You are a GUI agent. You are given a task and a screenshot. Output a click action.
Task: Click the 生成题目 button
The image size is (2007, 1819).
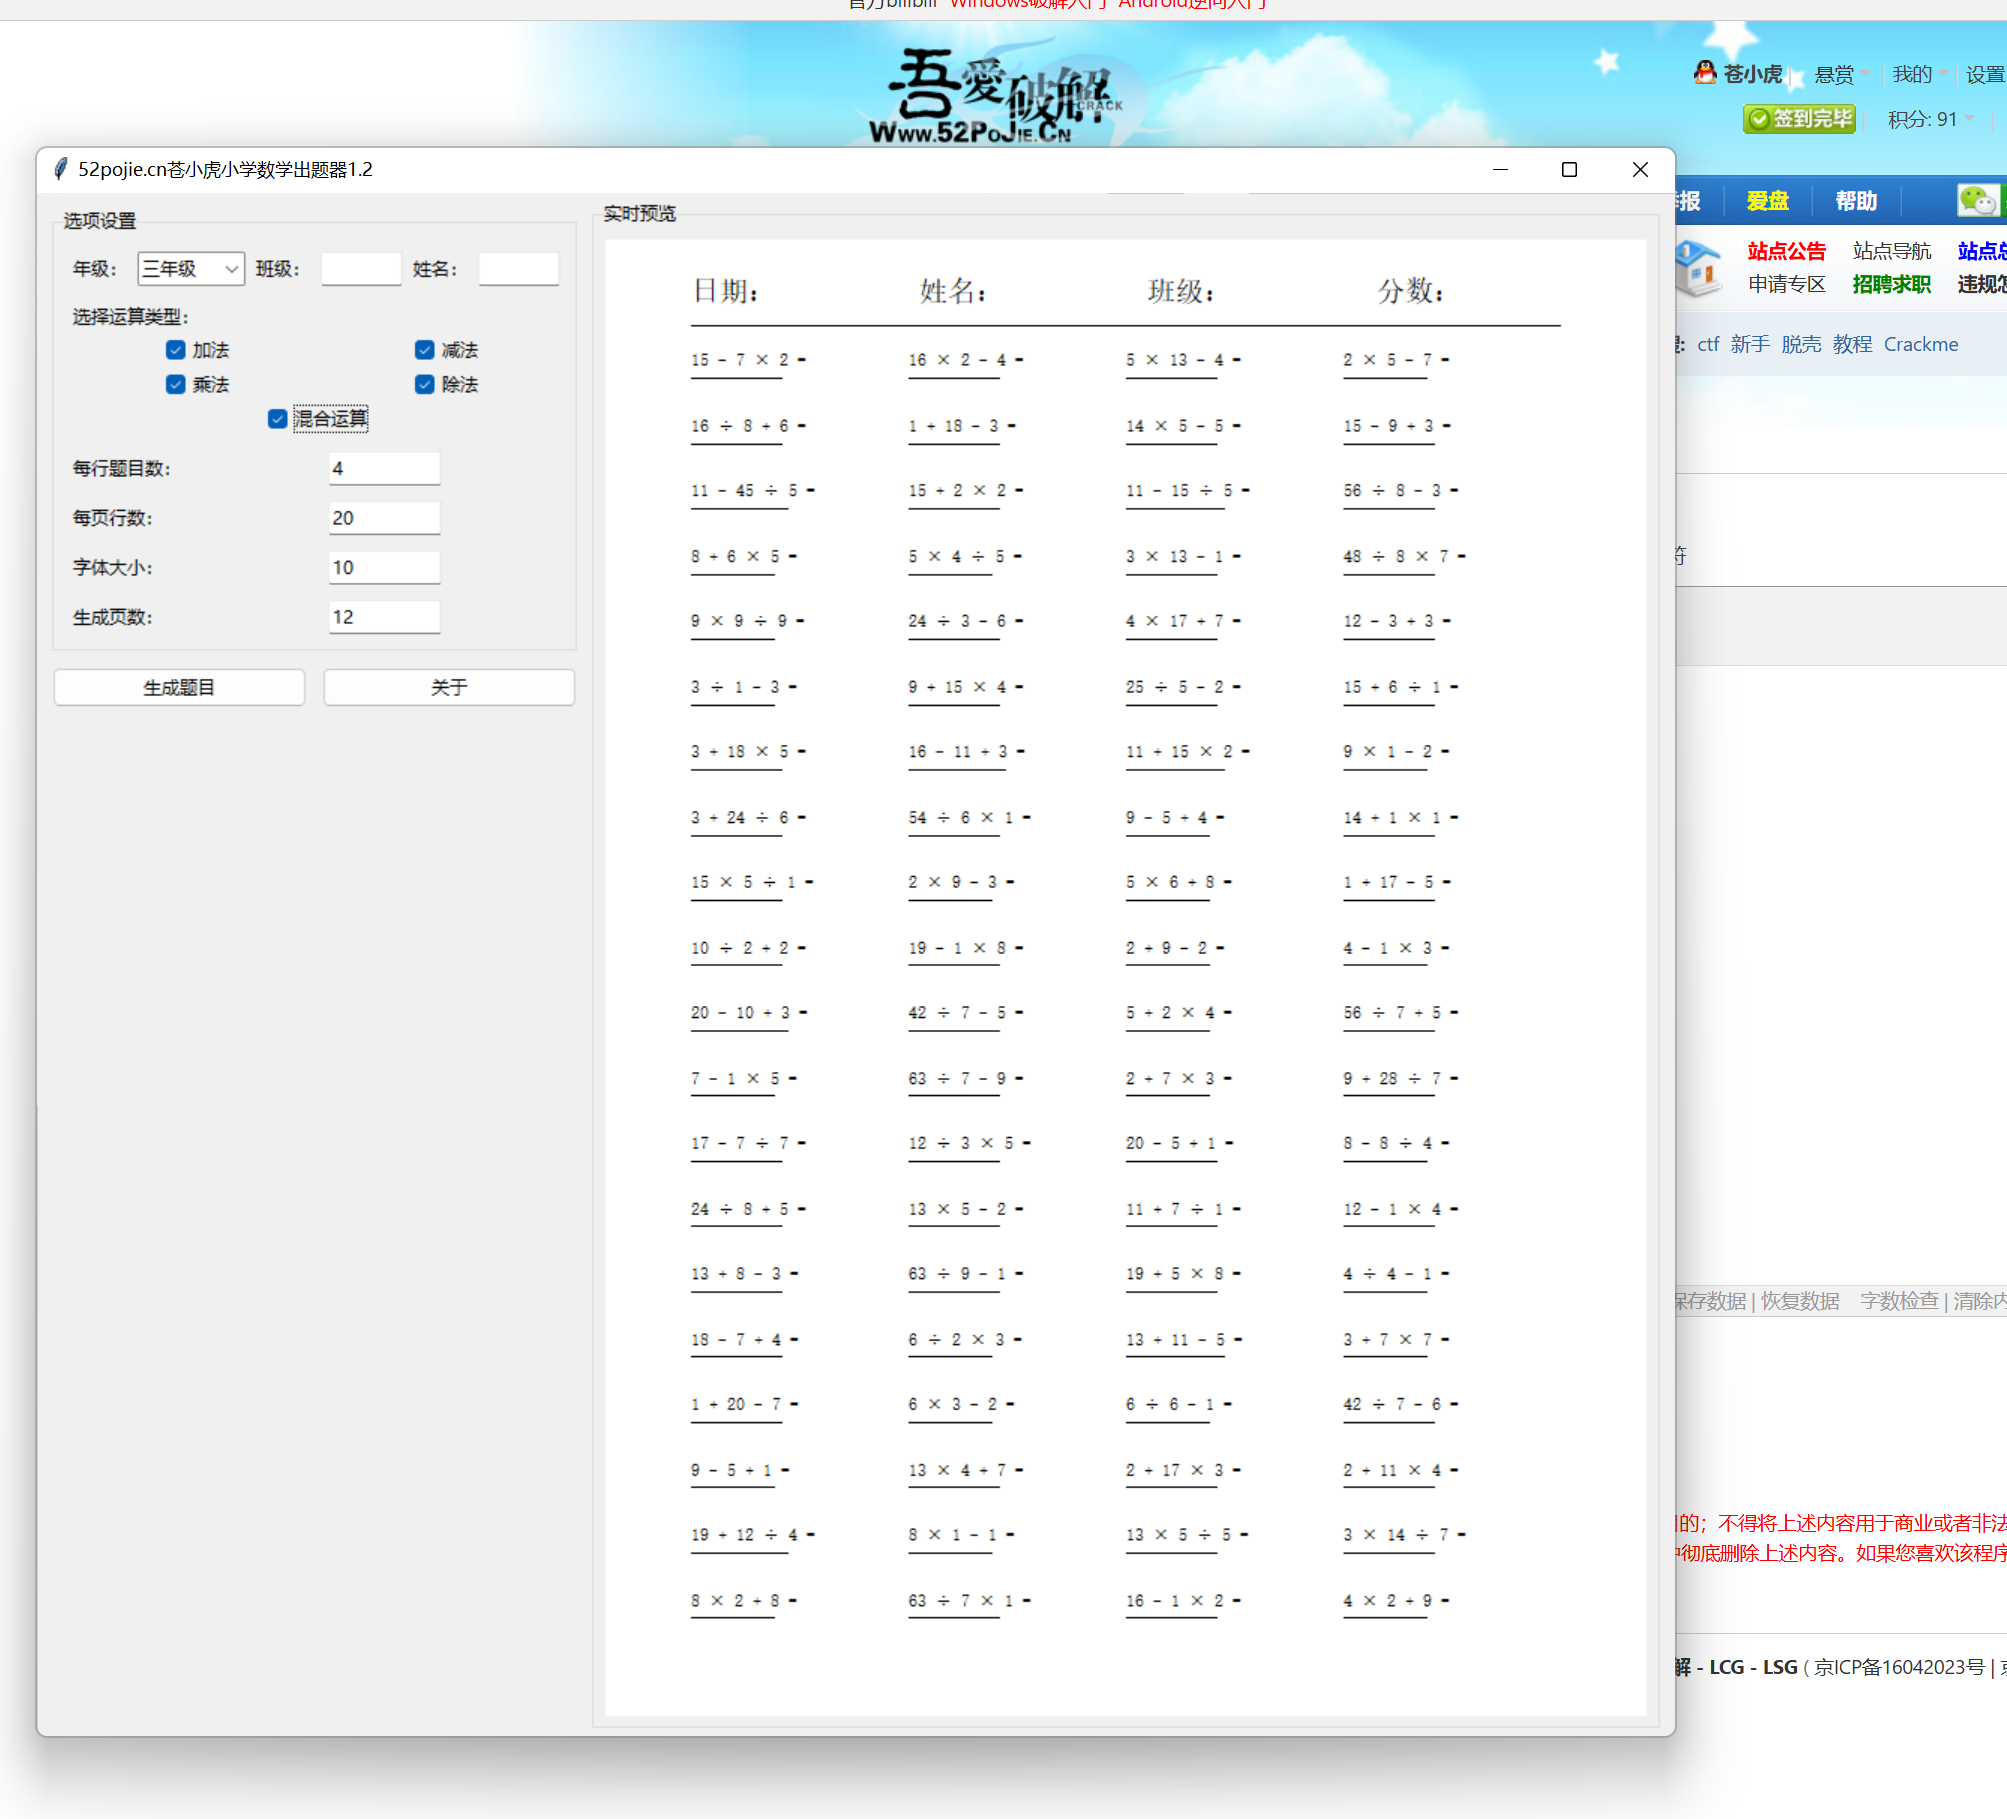click(179, 687)
